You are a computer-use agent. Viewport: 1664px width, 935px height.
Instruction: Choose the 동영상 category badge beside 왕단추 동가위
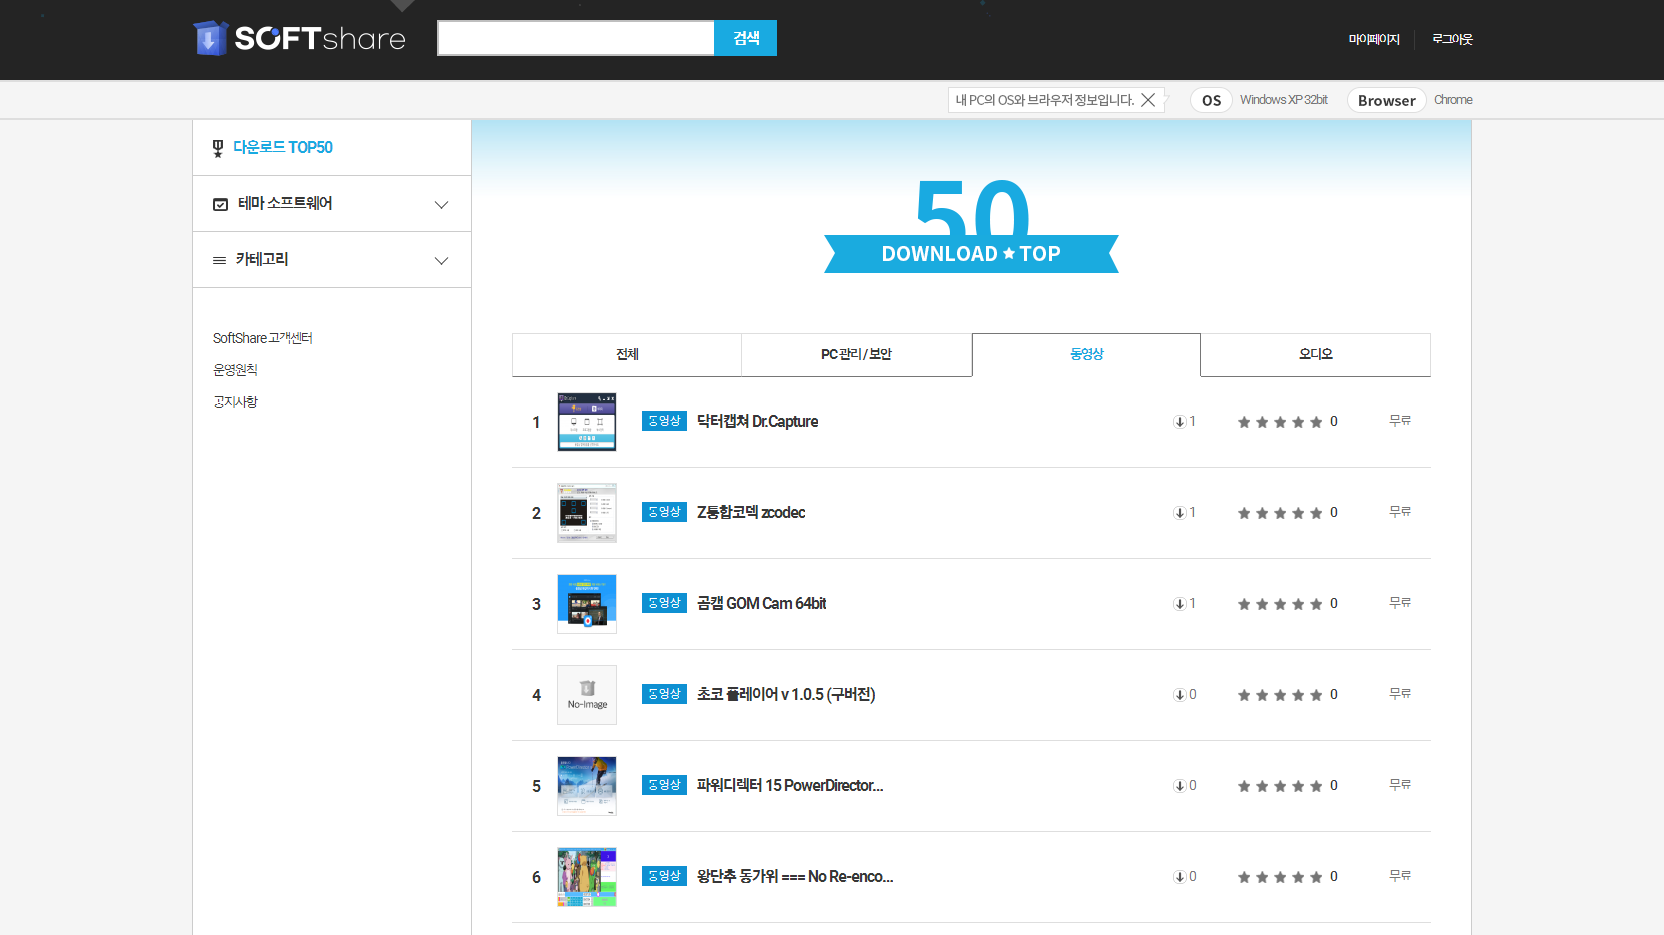(x=664, y=876)
